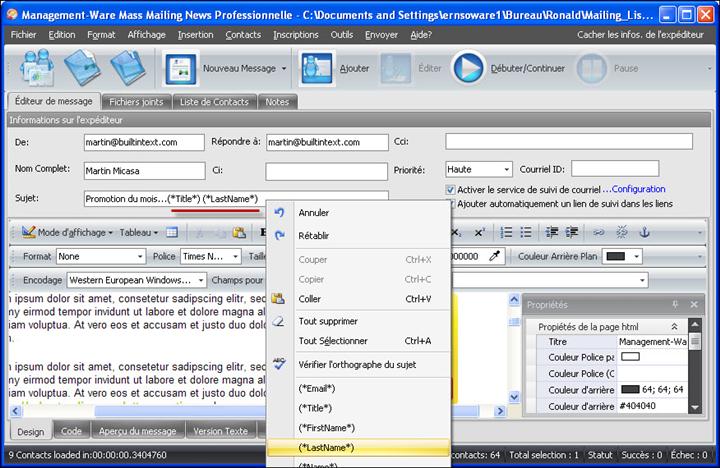
Task: Click the Mode d'affichage pencil icon
Action: coord(28,232)
